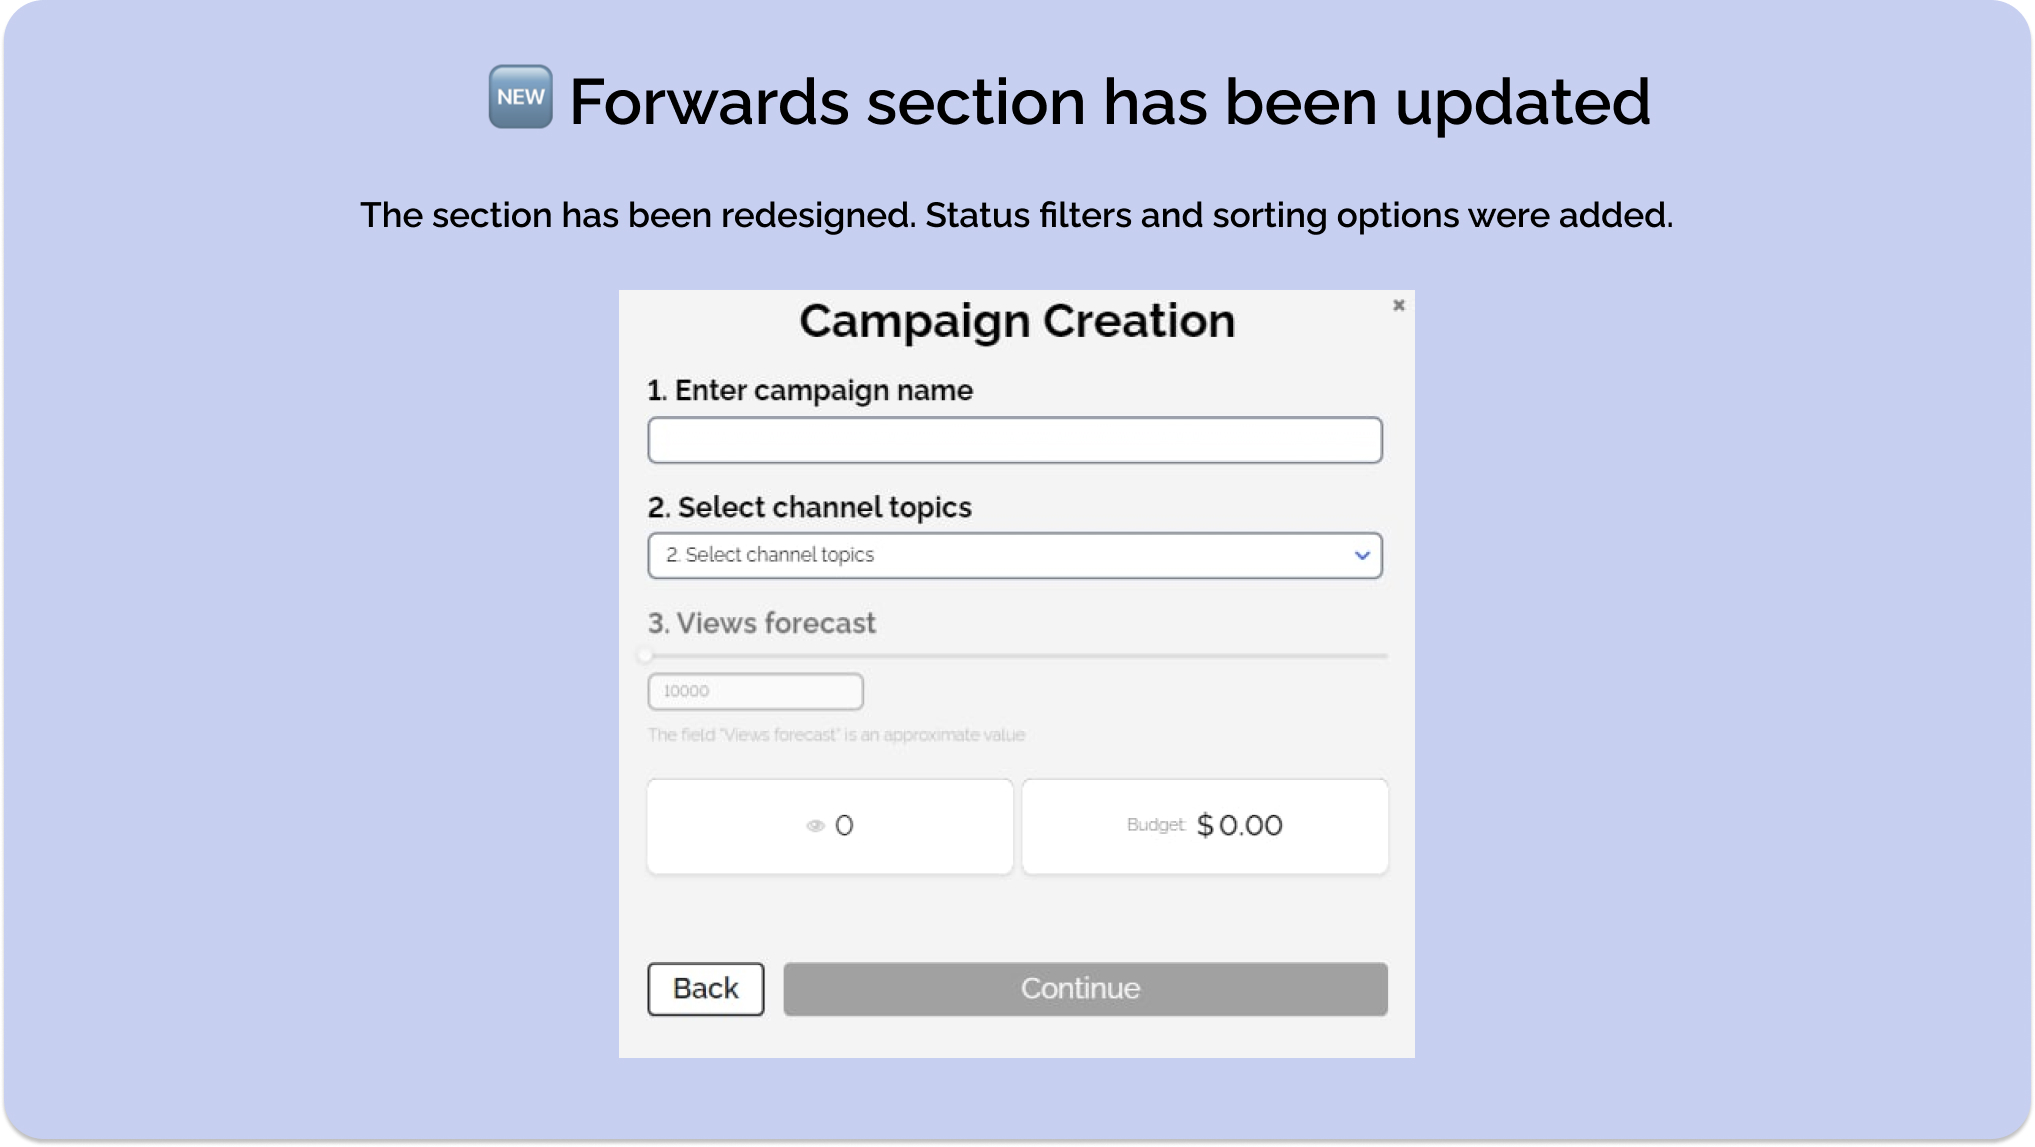Click the Campaign Creation title
Image resolution: width=2035 pixels, height=1147 pixels.
(1017, 321)
